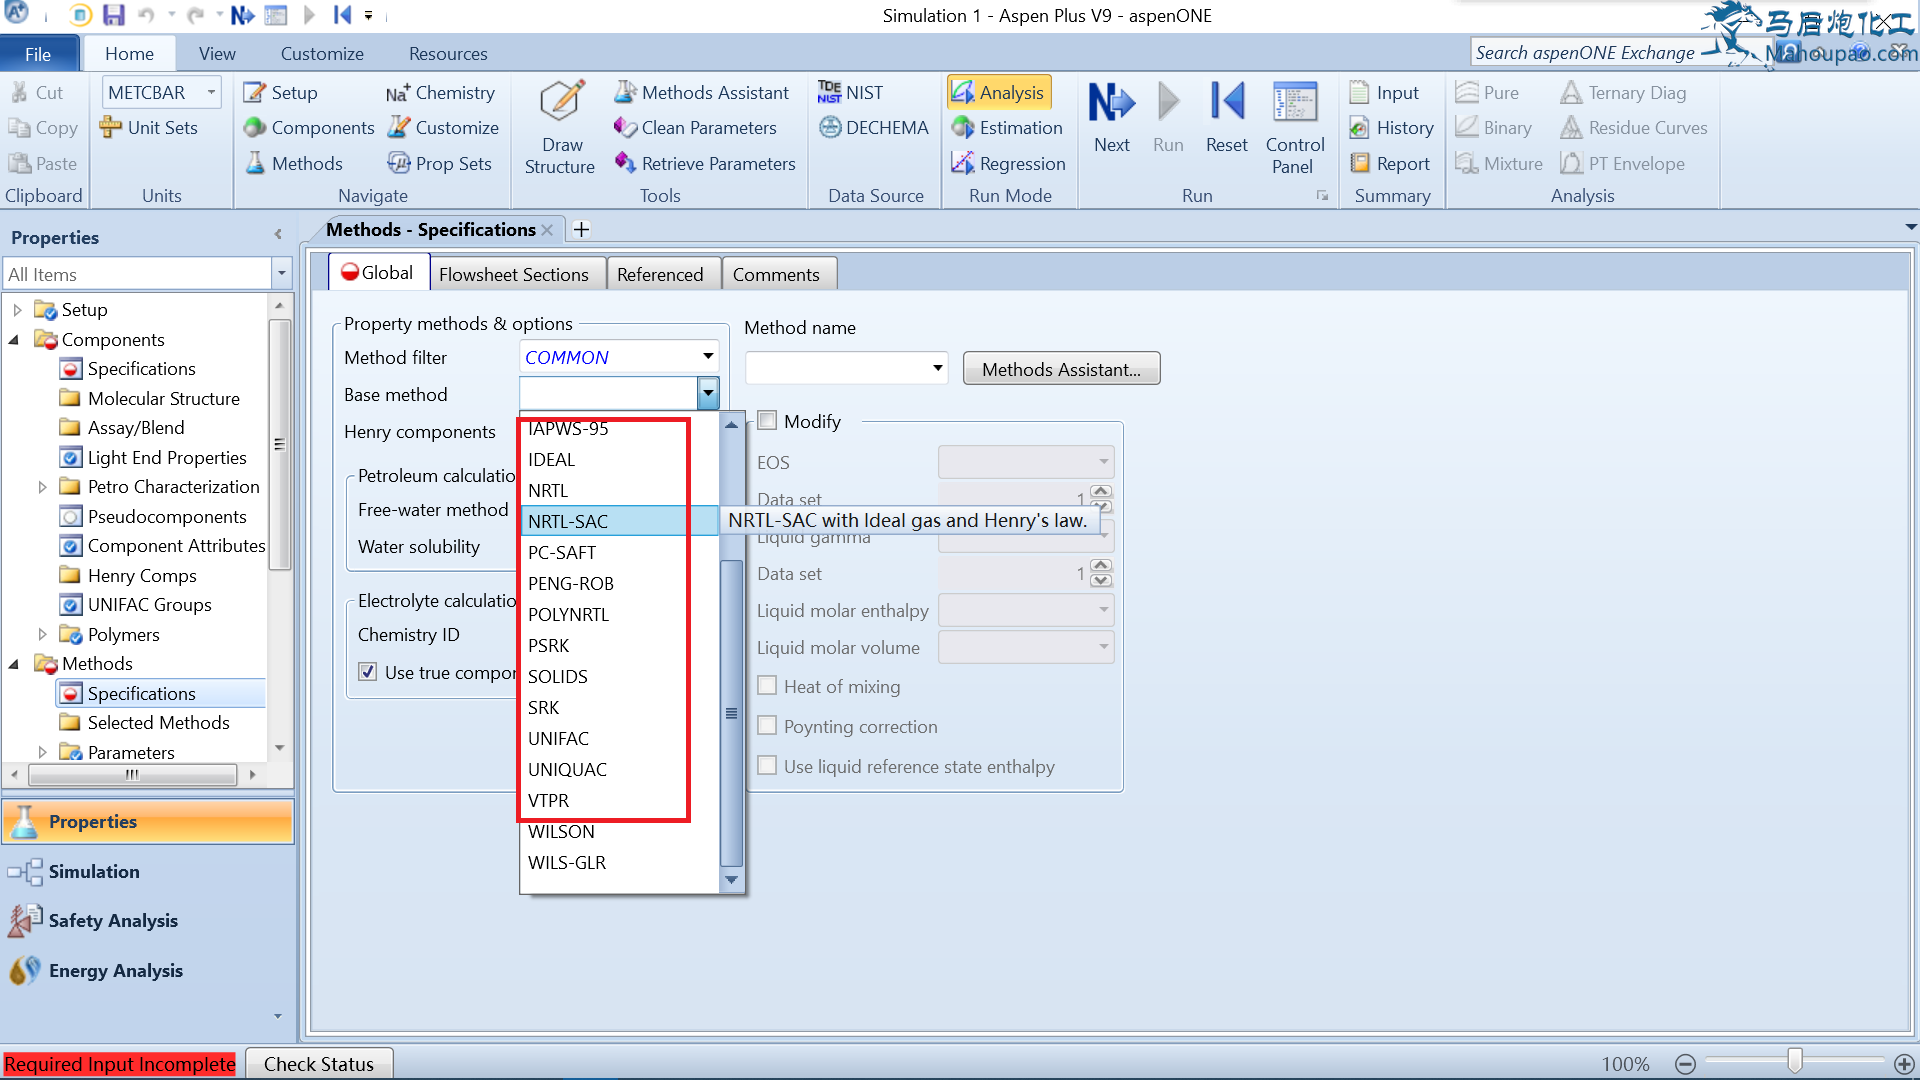Click Reset simulation icon
Screen dimensions: 1920x1080
(x=1226, y=118)
